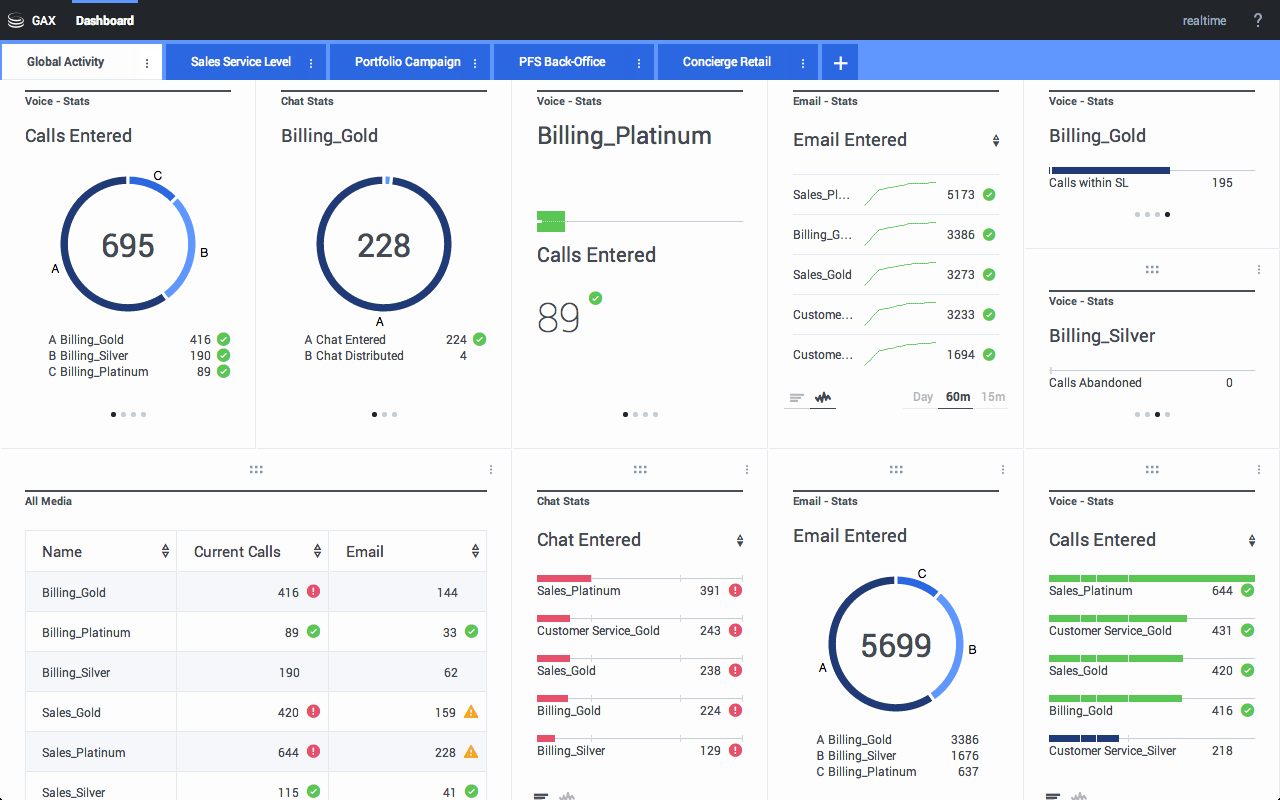Toggle sort order on Chat Entered widget
This screenshot has width=1280, height=800.
pos(740,541)
